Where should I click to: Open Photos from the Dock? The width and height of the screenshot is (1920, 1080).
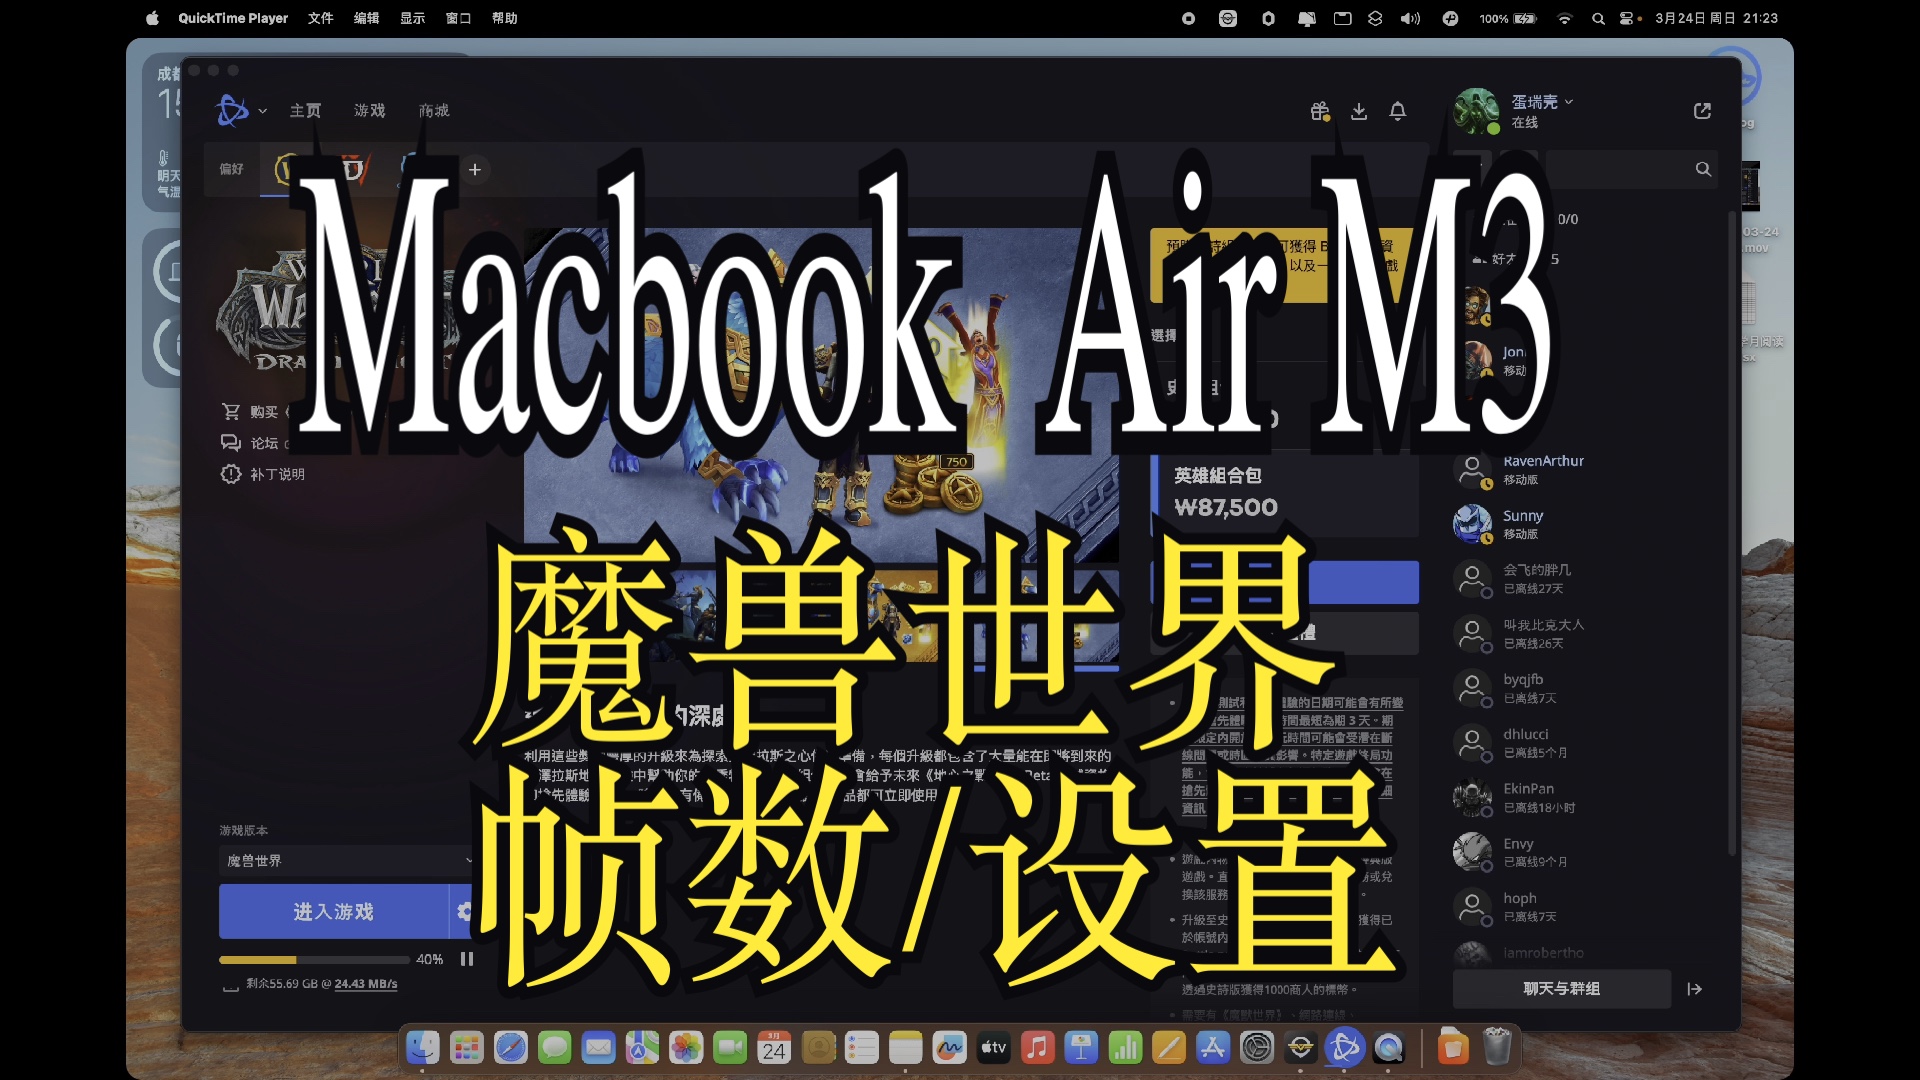pyautogui.click(x=686, y=1048)
